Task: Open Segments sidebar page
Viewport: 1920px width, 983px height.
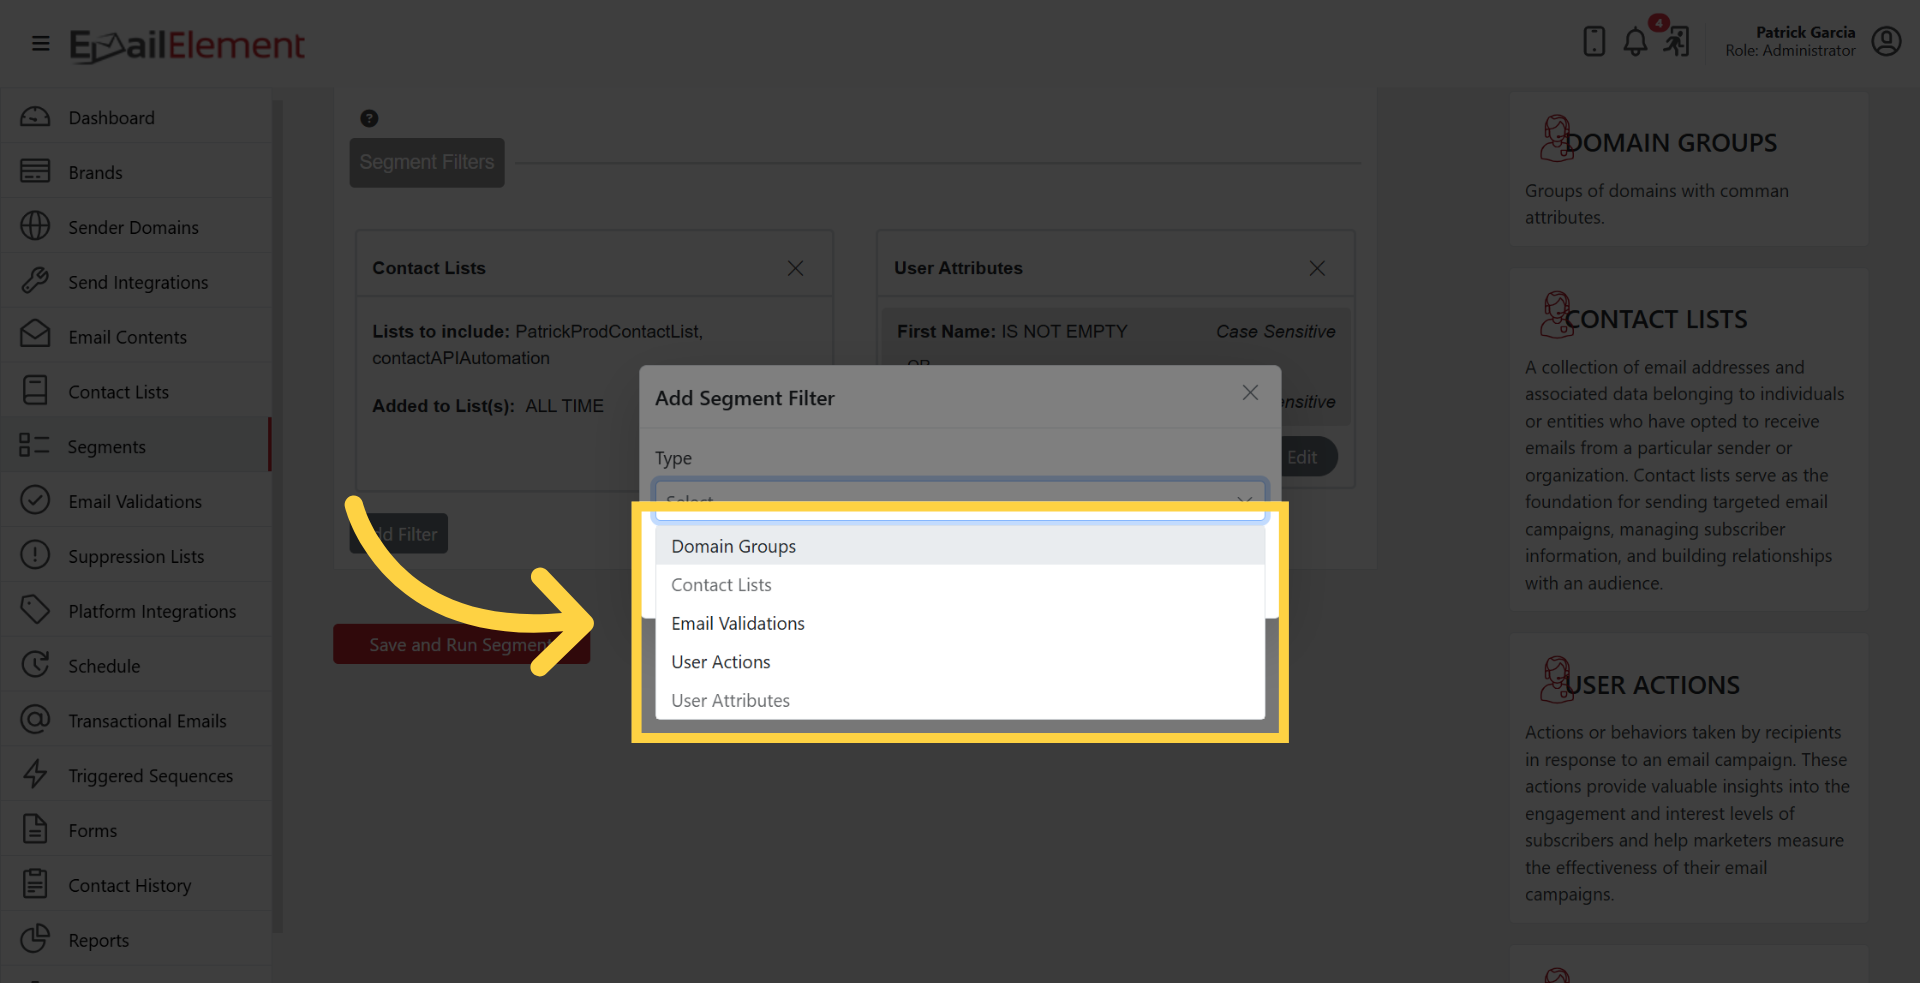Action: click(106, 447)
